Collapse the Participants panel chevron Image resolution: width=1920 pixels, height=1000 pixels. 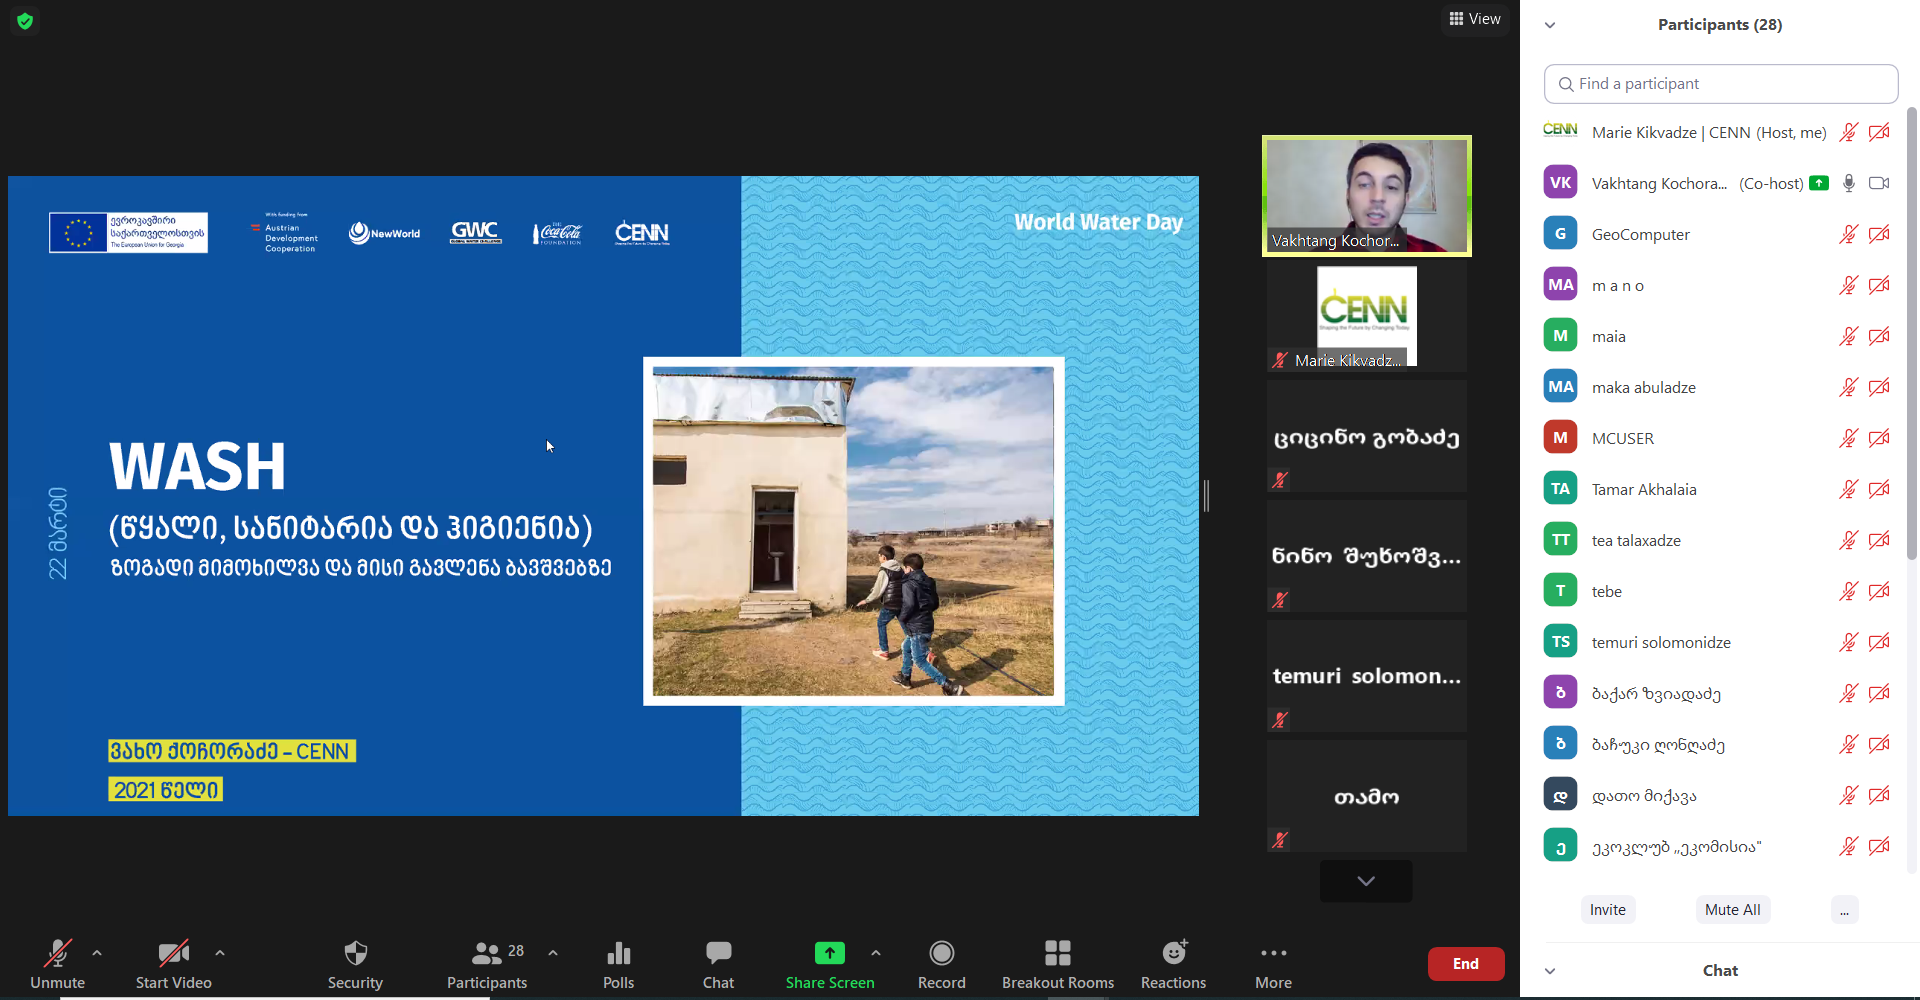(1550, 25)
